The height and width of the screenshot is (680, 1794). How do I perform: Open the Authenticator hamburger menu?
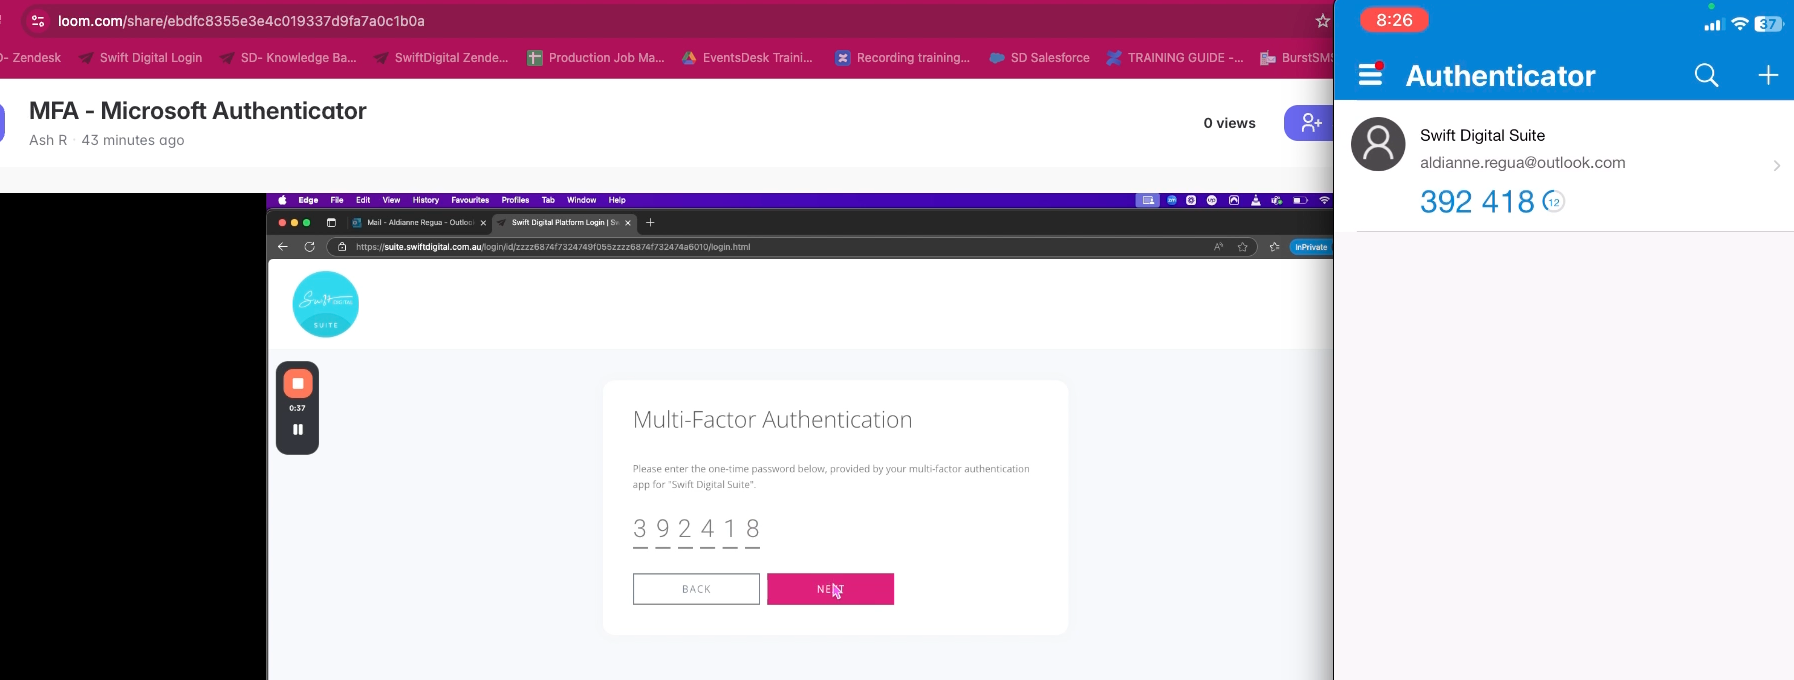point(1371,74)
